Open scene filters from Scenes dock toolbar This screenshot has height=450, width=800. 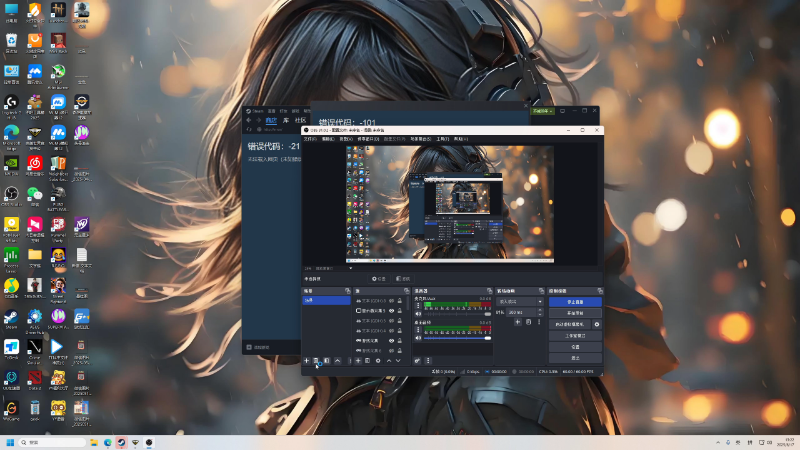coord(327,361)
